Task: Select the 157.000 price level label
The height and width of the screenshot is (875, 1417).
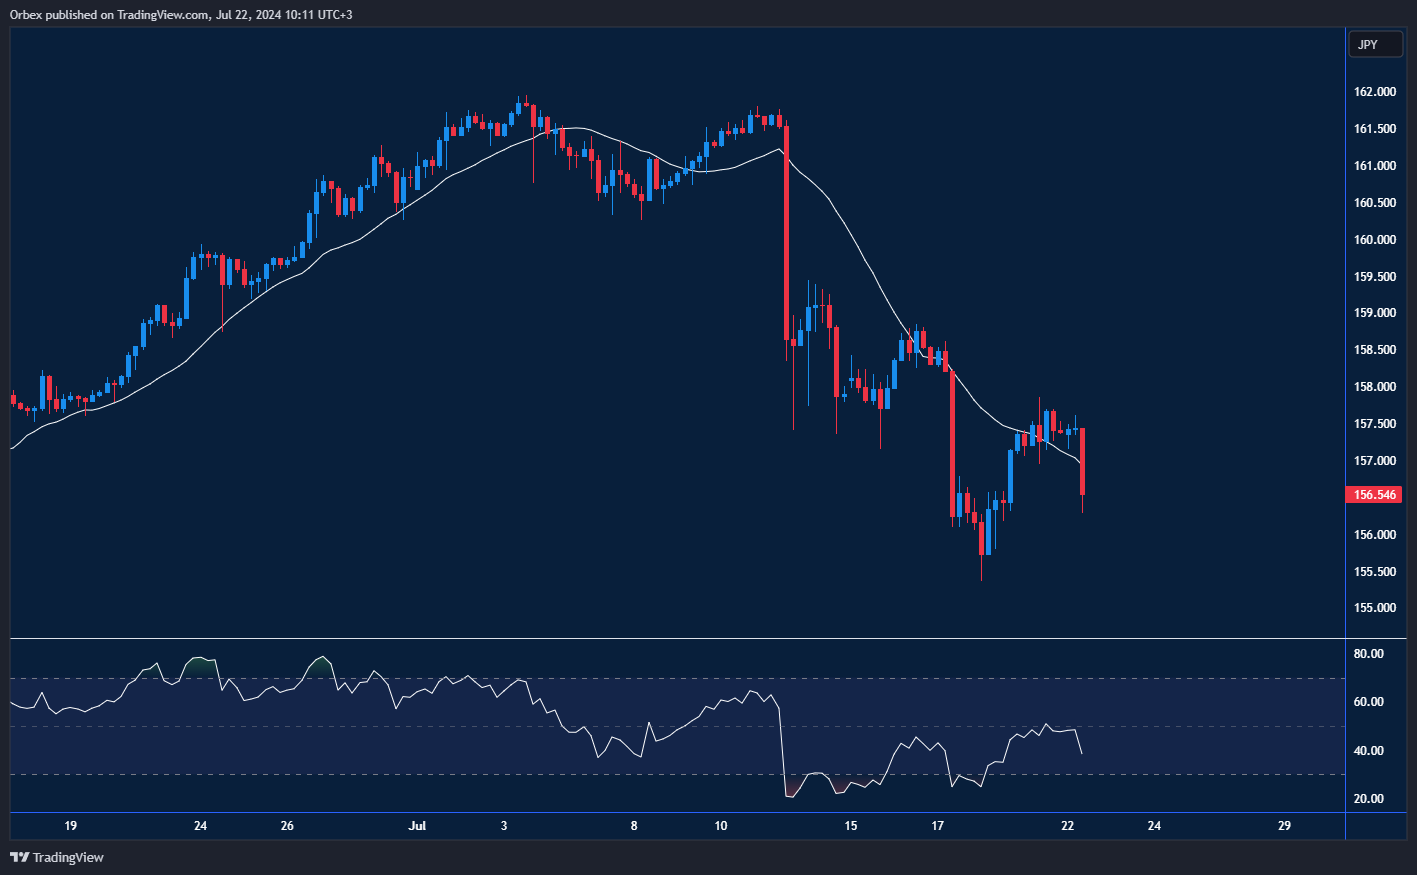Action: click(1375, 461)
